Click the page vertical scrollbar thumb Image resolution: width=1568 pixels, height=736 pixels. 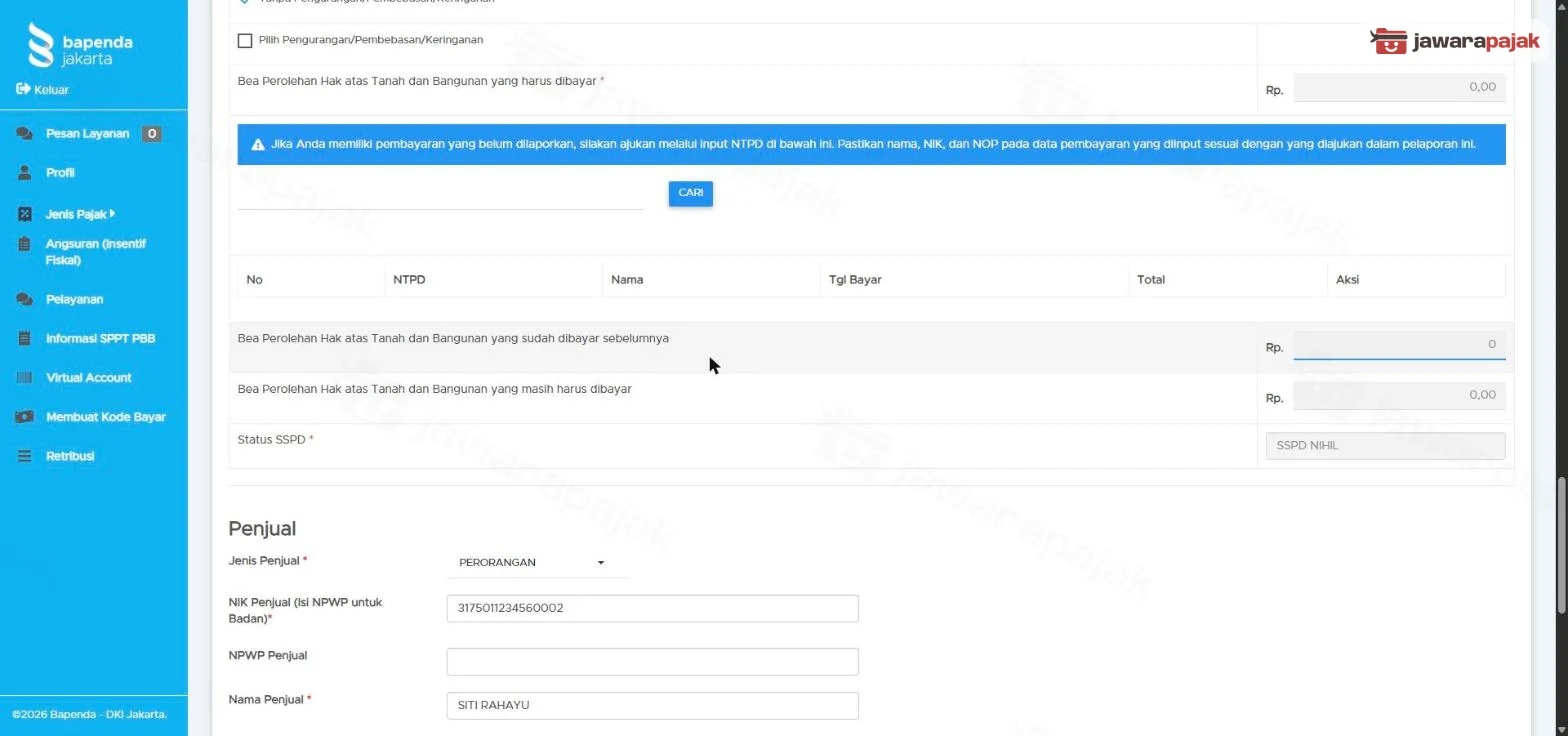pos(1562,546)
